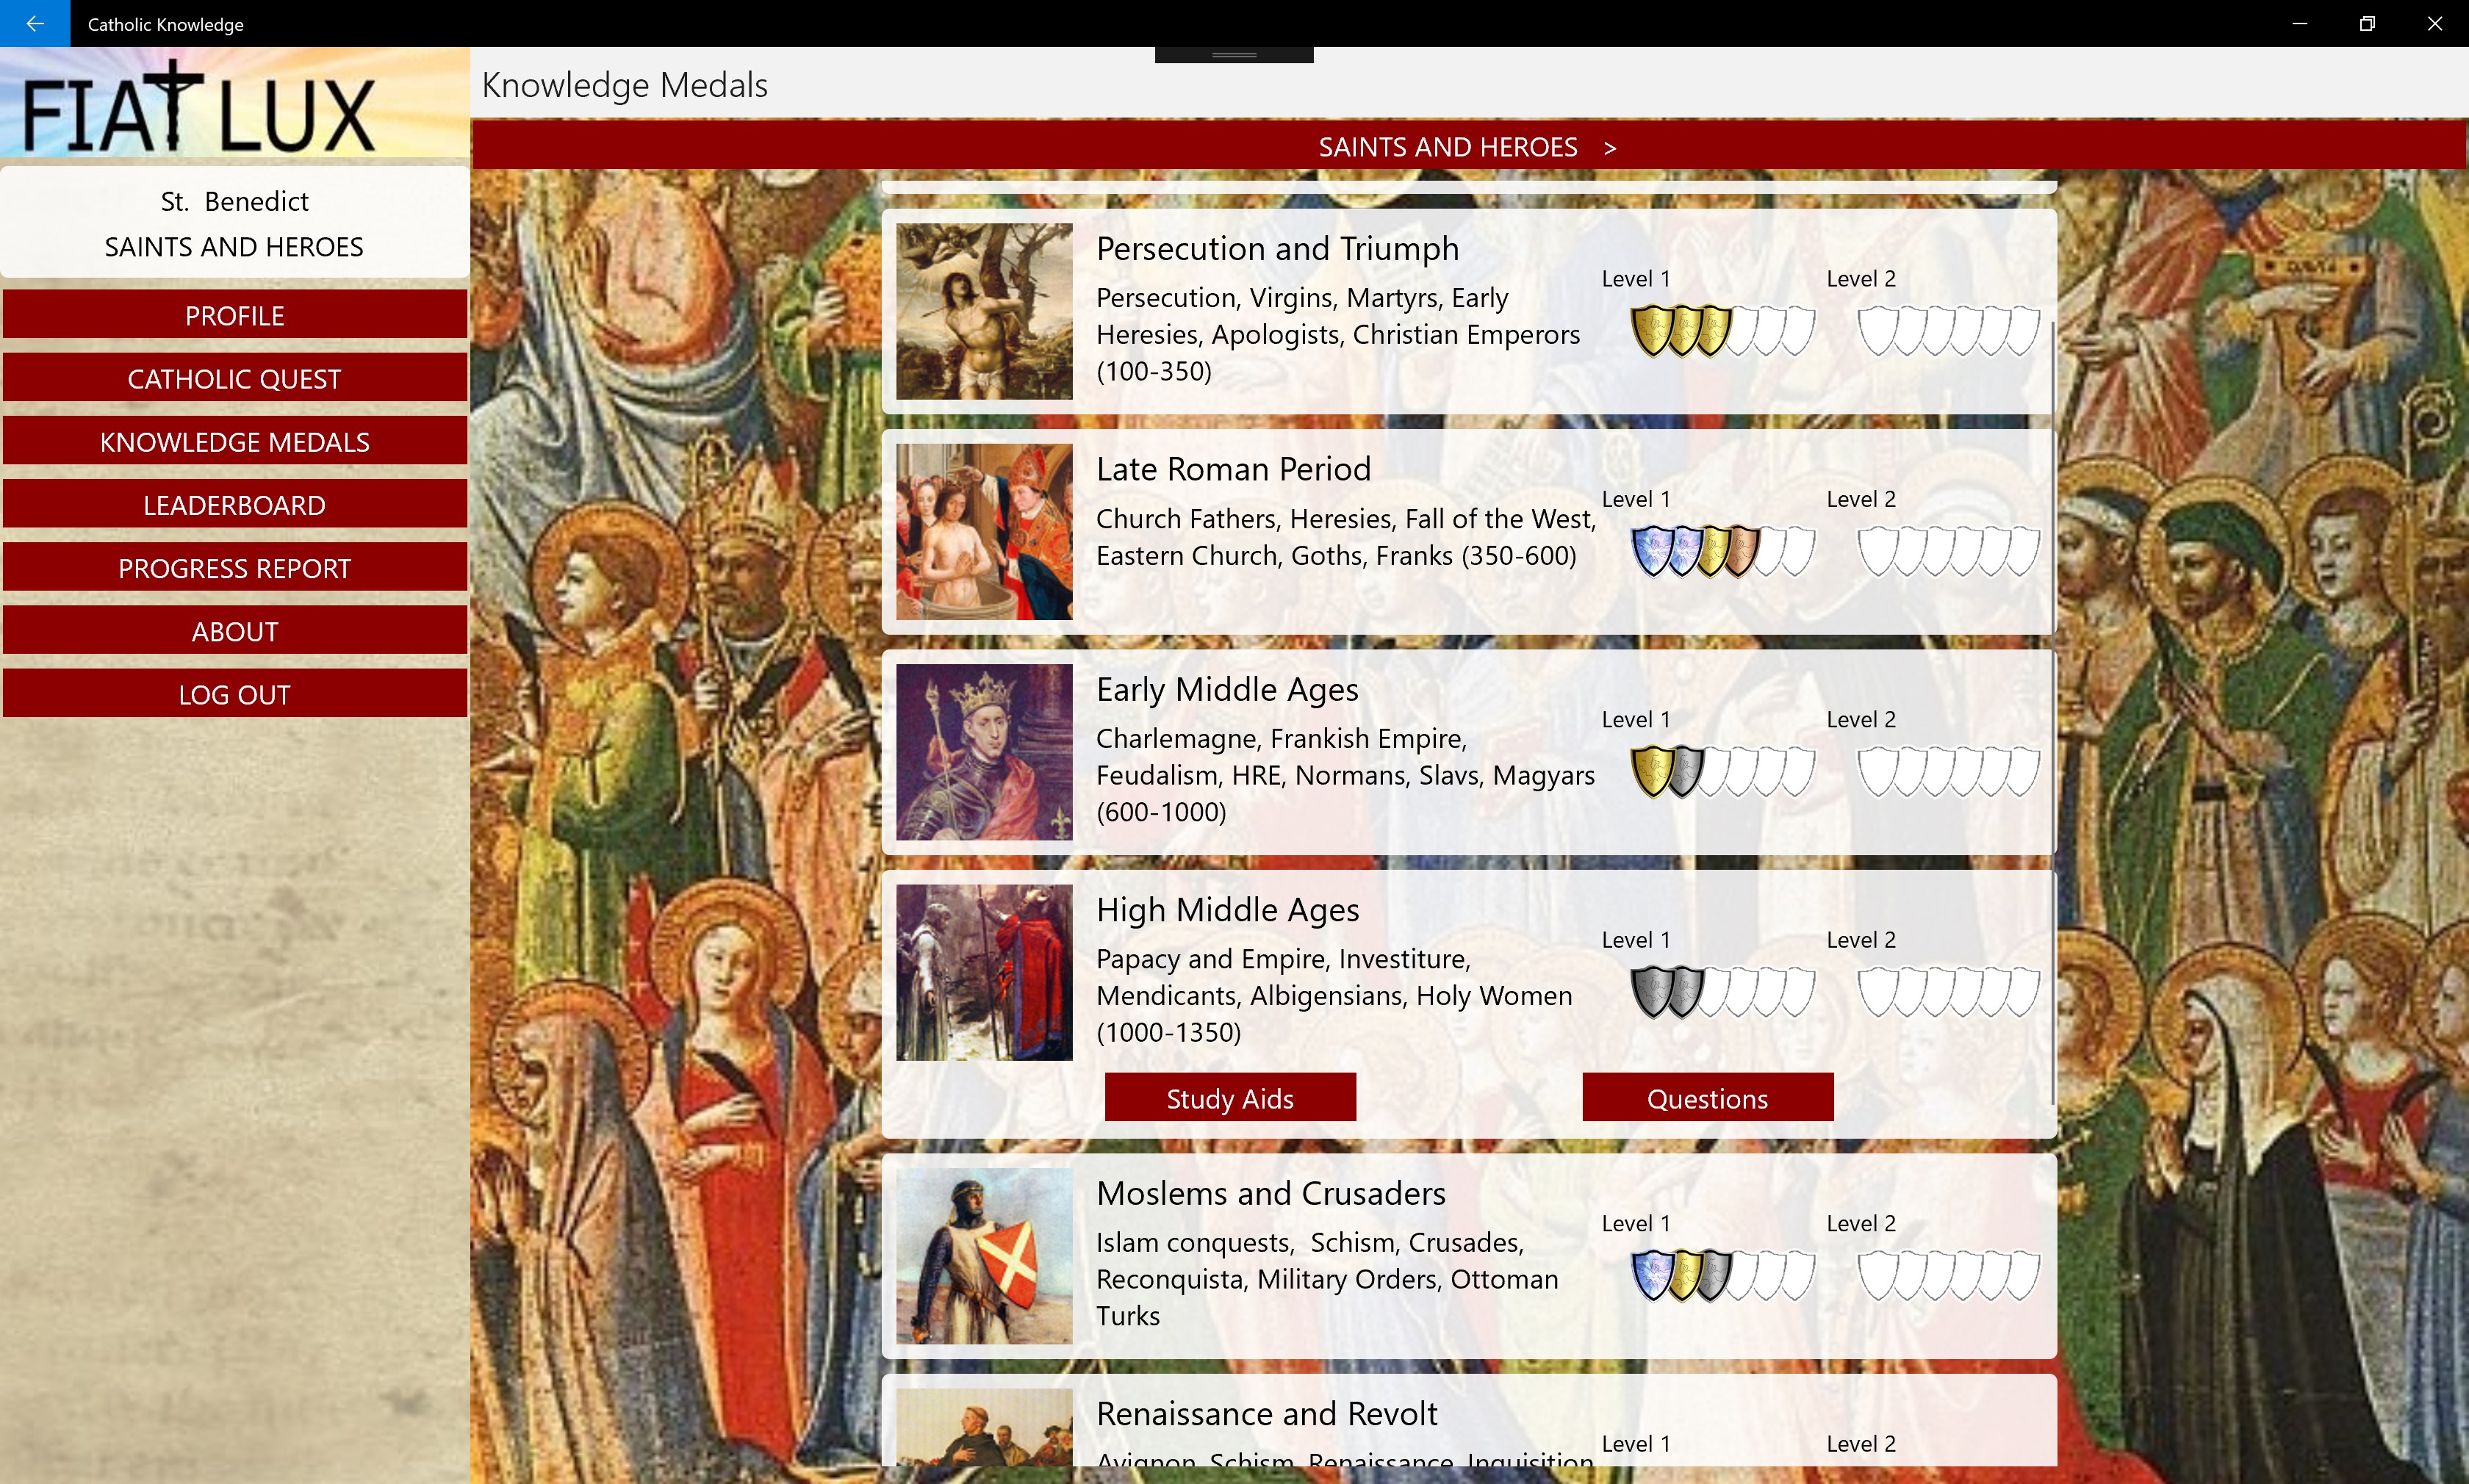Expand the SAINTS AND HEROES category bar
The width and height of the screenshot is (2469, 1484).
[1467, 147]
